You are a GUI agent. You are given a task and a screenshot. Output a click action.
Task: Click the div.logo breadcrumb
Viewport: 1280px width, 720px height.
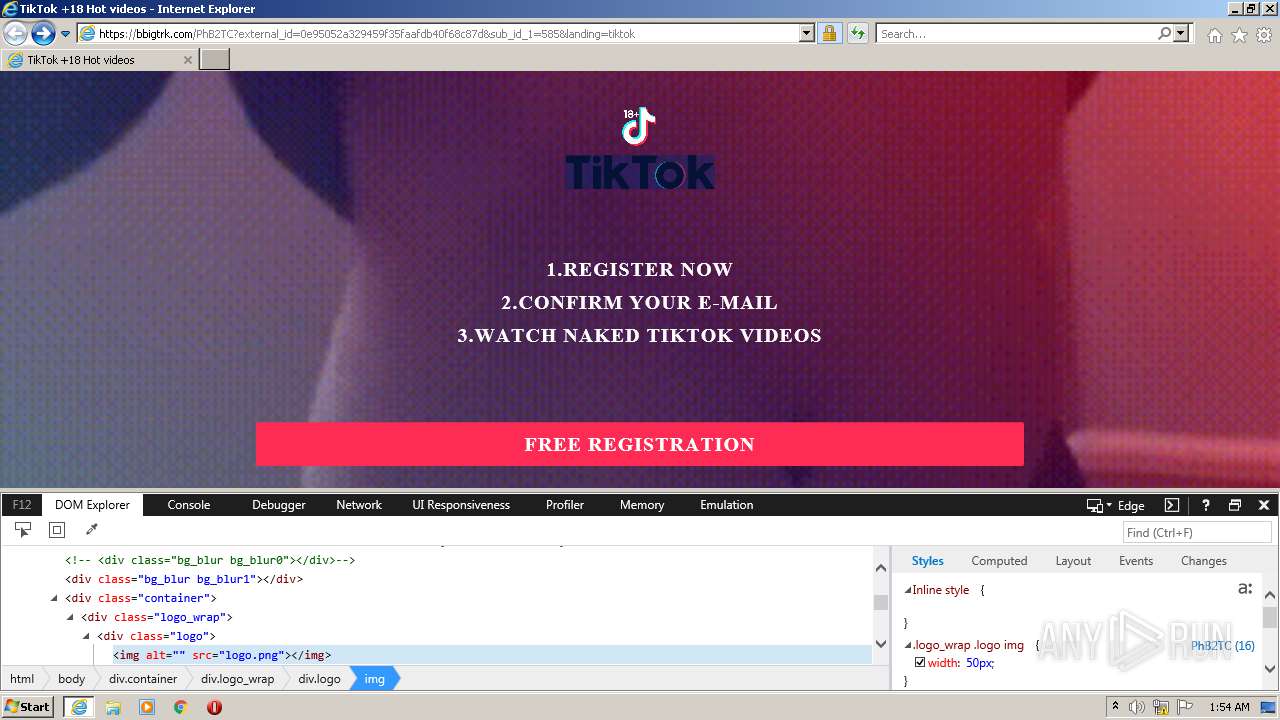[x=319, y=679]
